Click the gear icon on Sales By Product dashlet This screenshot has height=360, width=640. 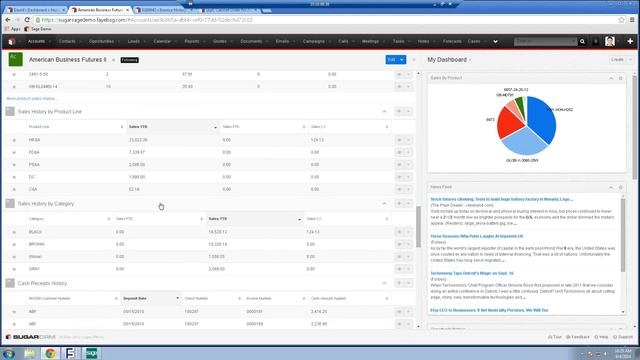point(620,78)
